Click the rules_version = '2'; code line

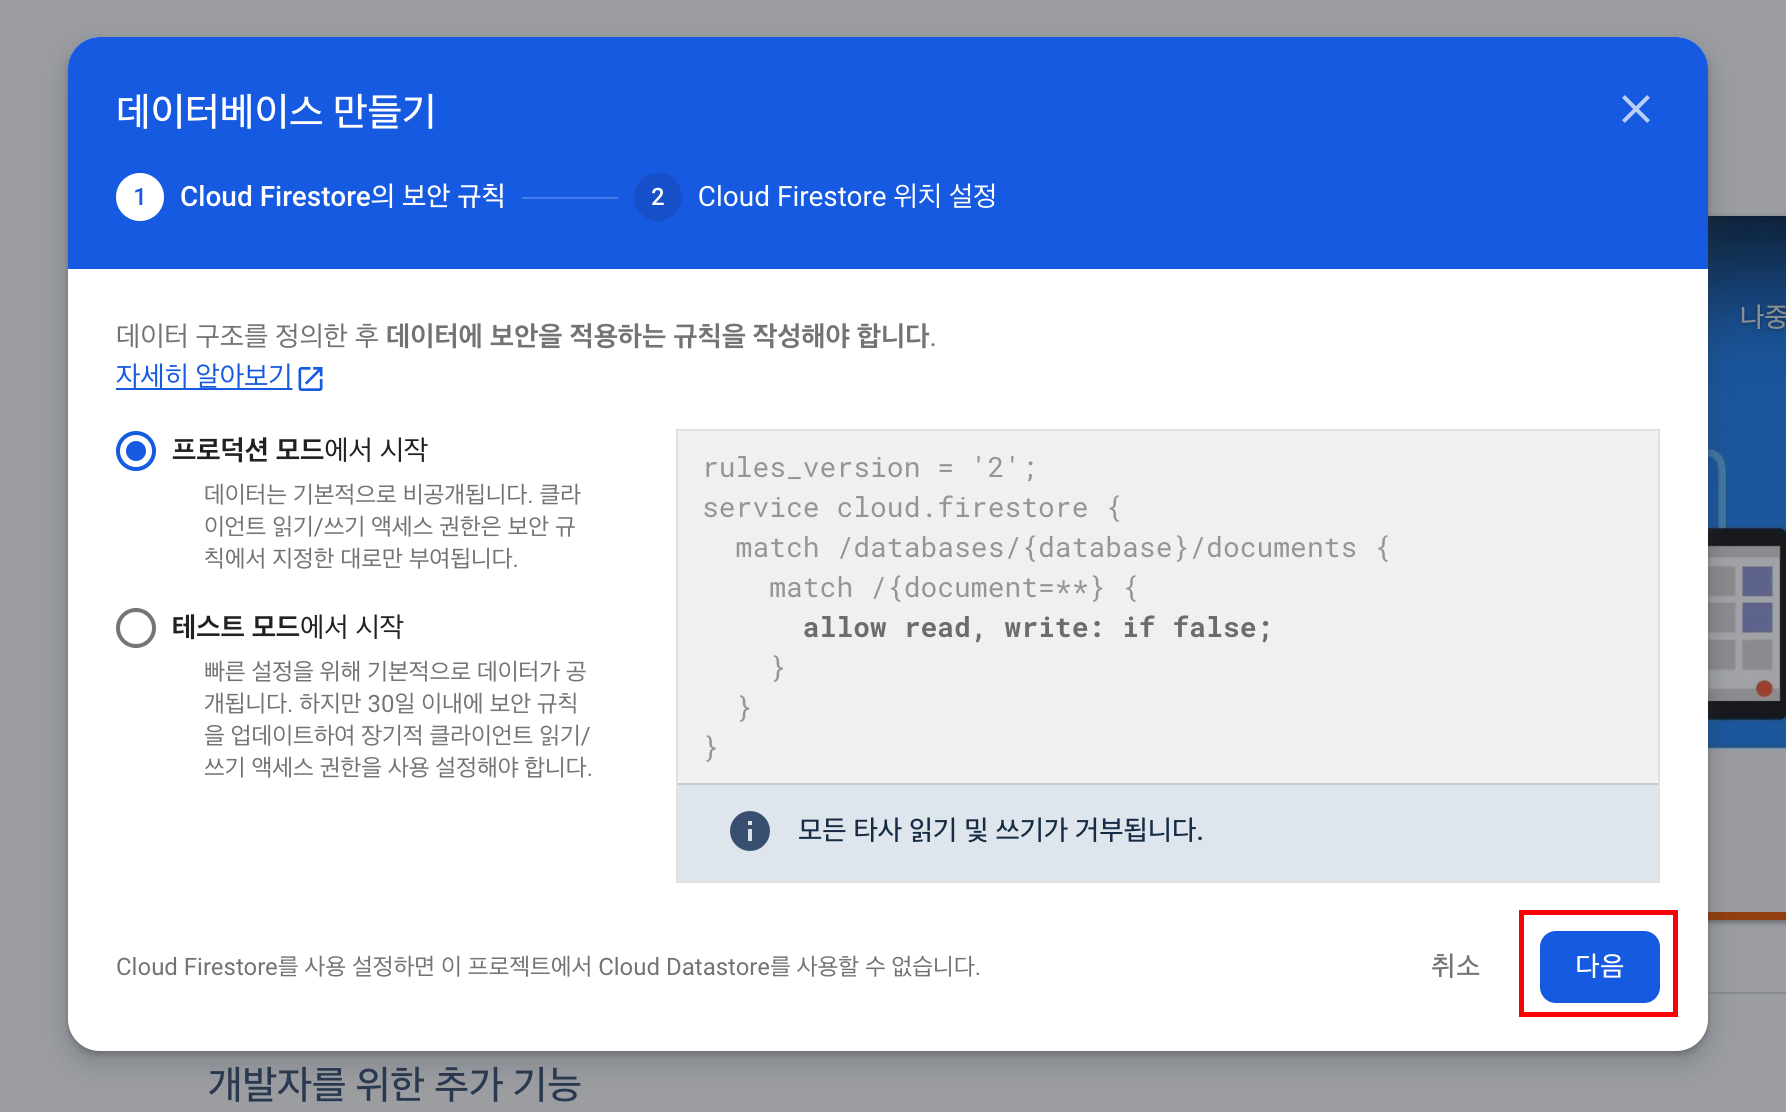(x=870, y=468)
